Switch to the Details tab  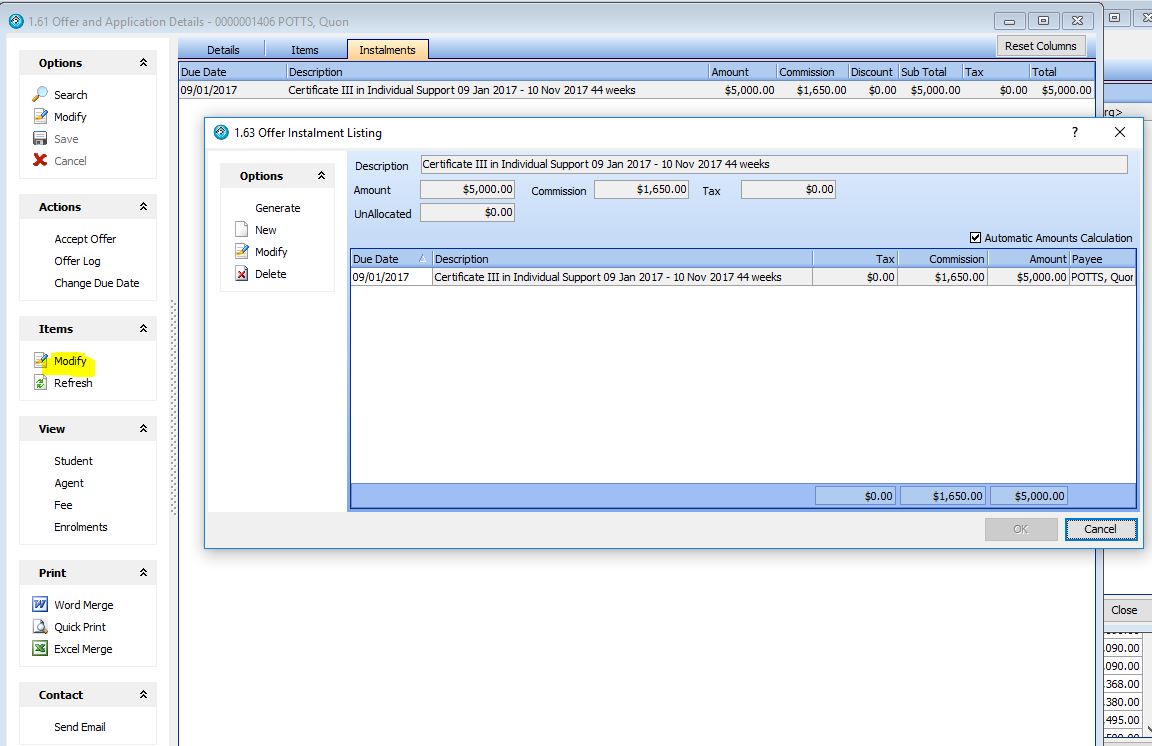pos(223,50)
